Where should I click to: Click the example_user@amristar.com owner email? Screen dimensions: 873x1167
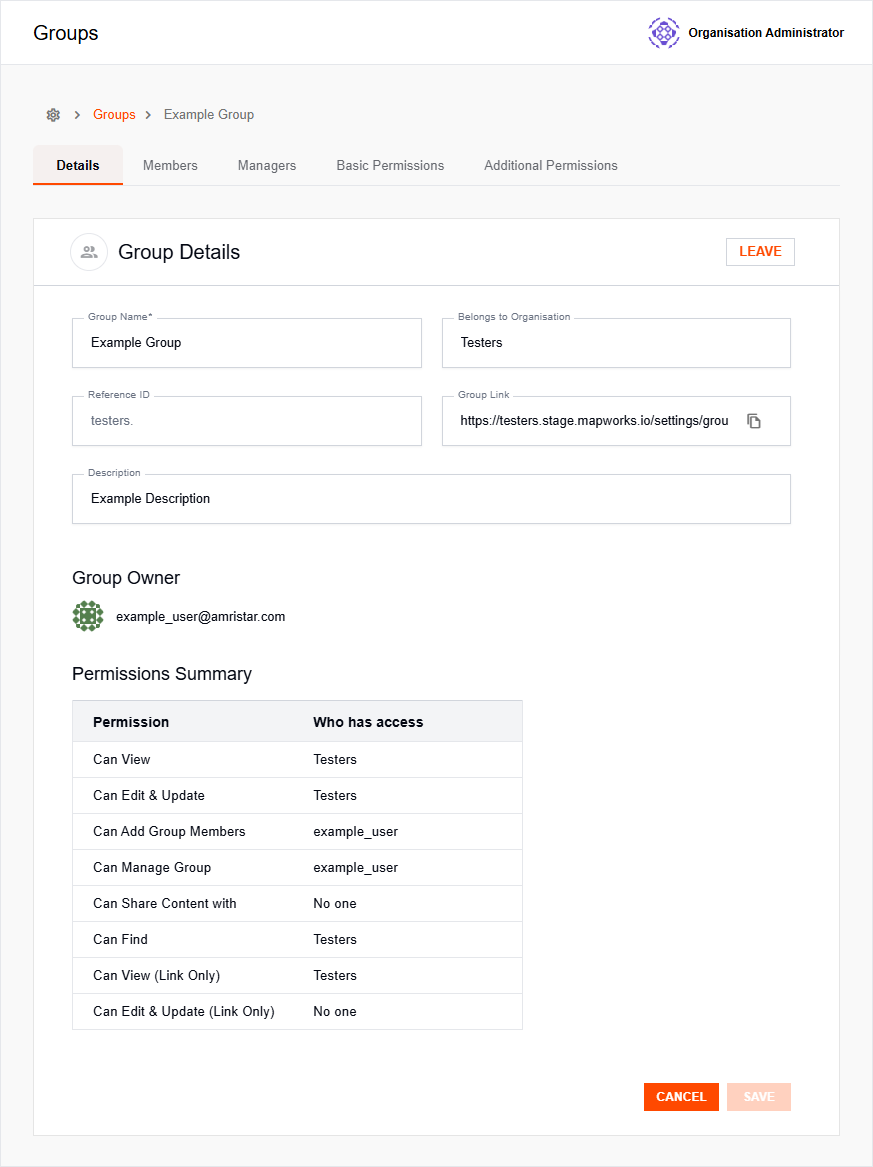[201, 616]
